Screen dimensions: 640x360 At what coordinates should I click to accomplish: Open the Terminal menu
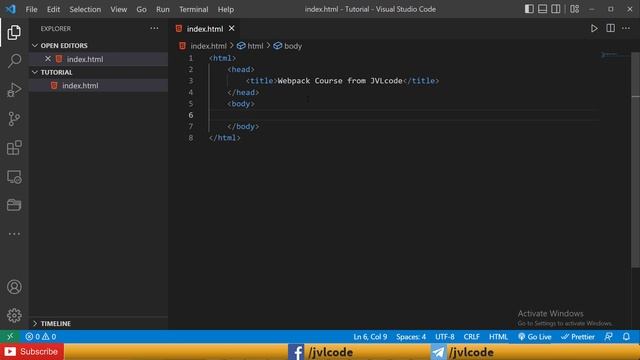[193, 9]
